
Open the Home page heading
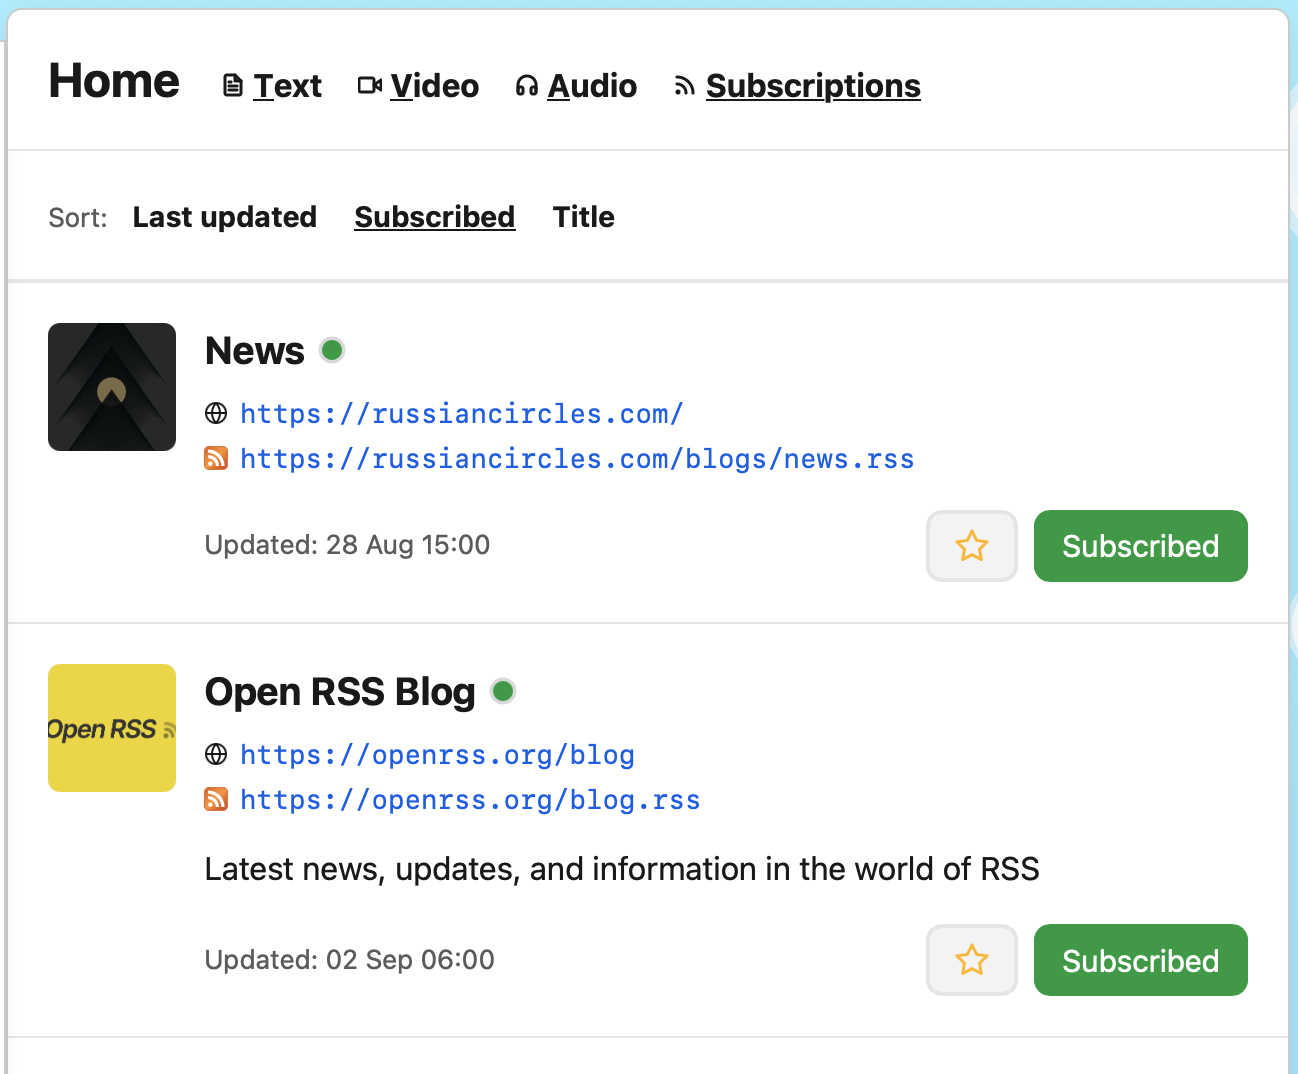(114, 81)
